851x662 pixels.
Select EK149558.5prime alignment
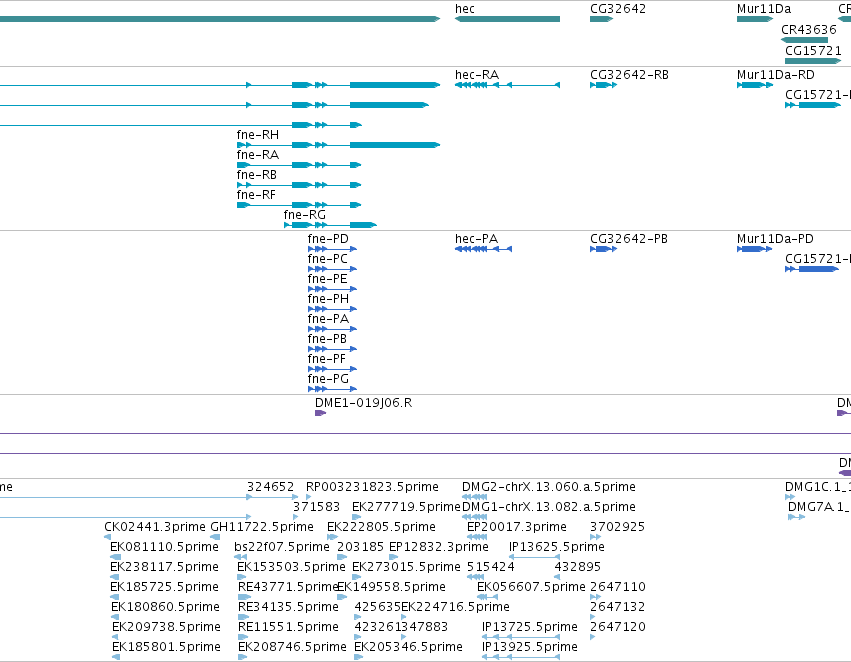[x=341, y=597]
